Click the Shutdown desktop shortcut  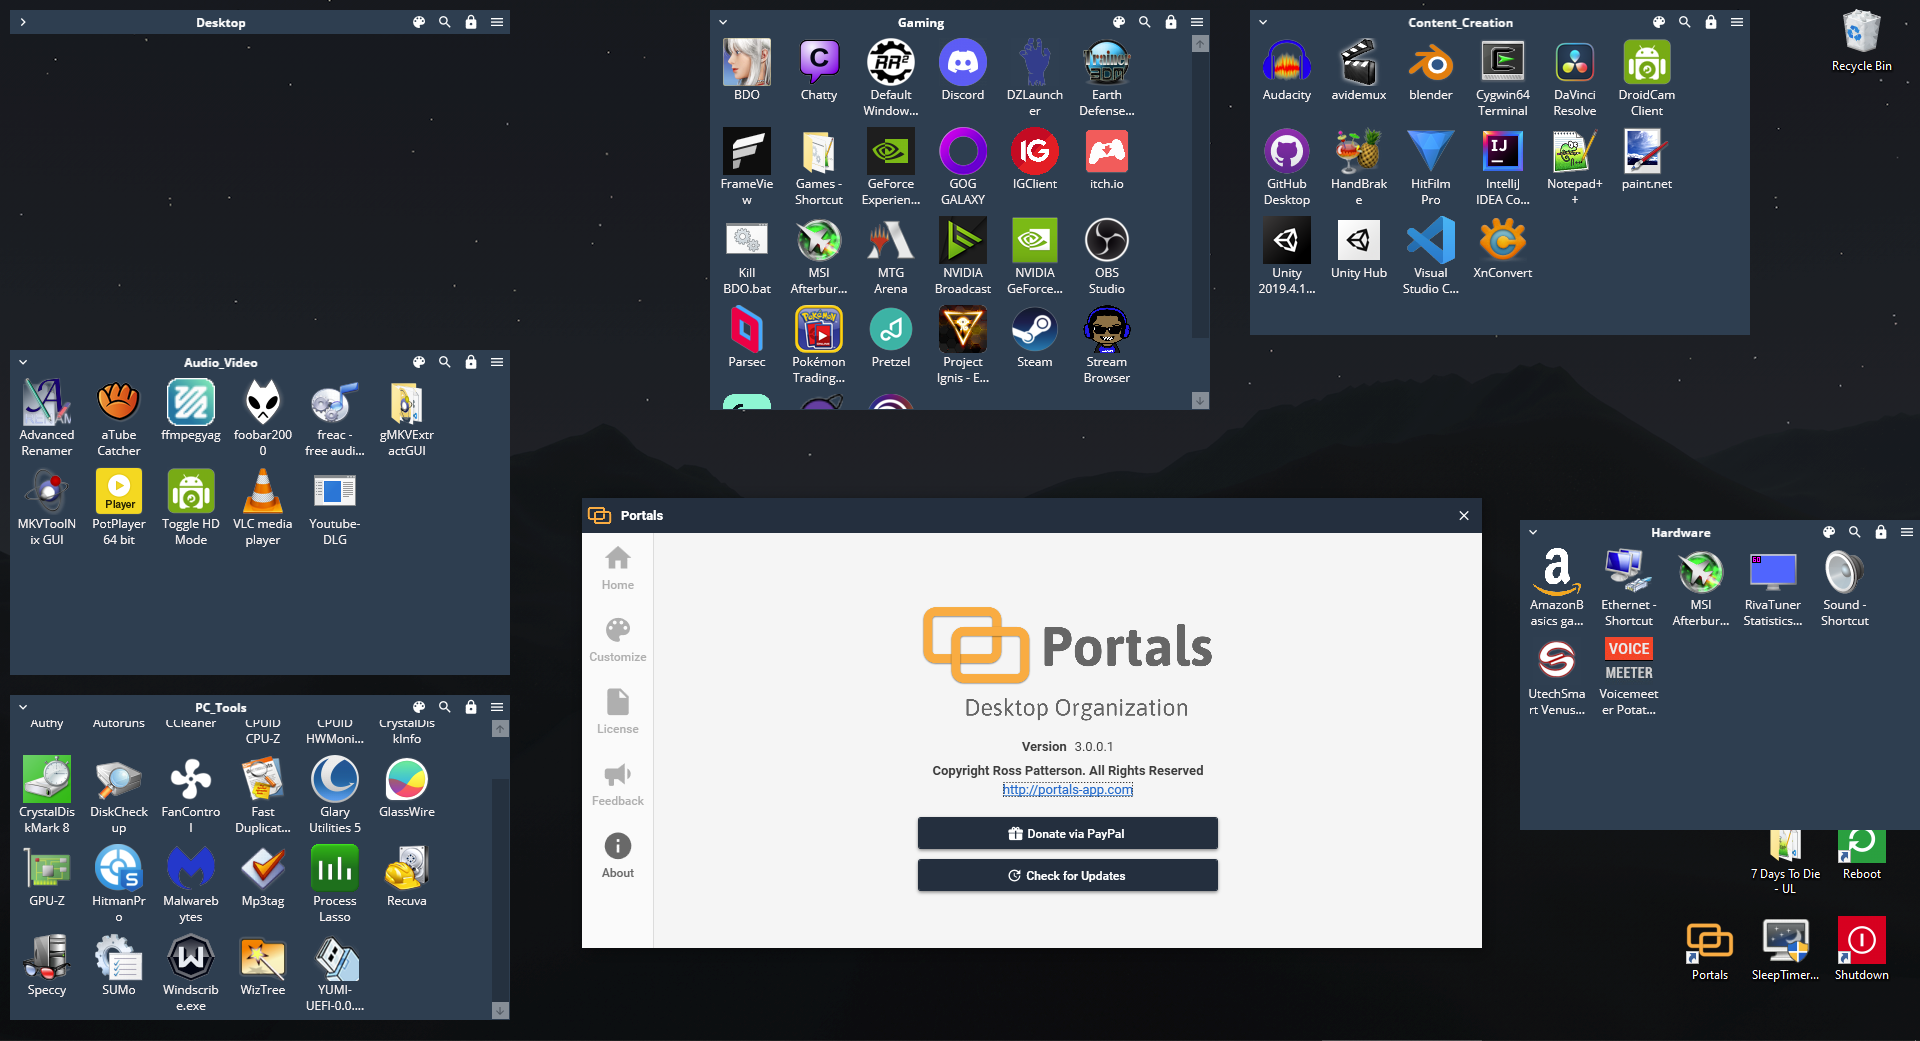tap(1861, 949)
